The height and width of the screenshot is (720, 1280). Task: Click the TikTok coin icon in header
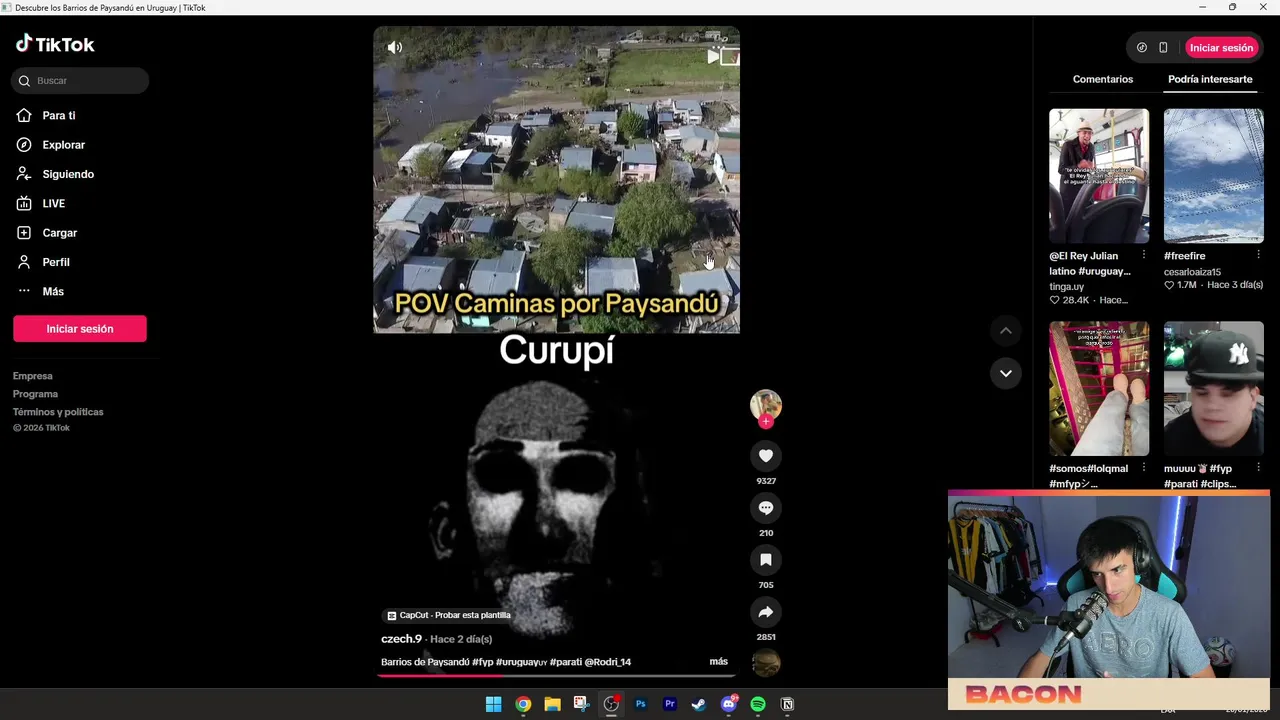[x=1142, y=48]
